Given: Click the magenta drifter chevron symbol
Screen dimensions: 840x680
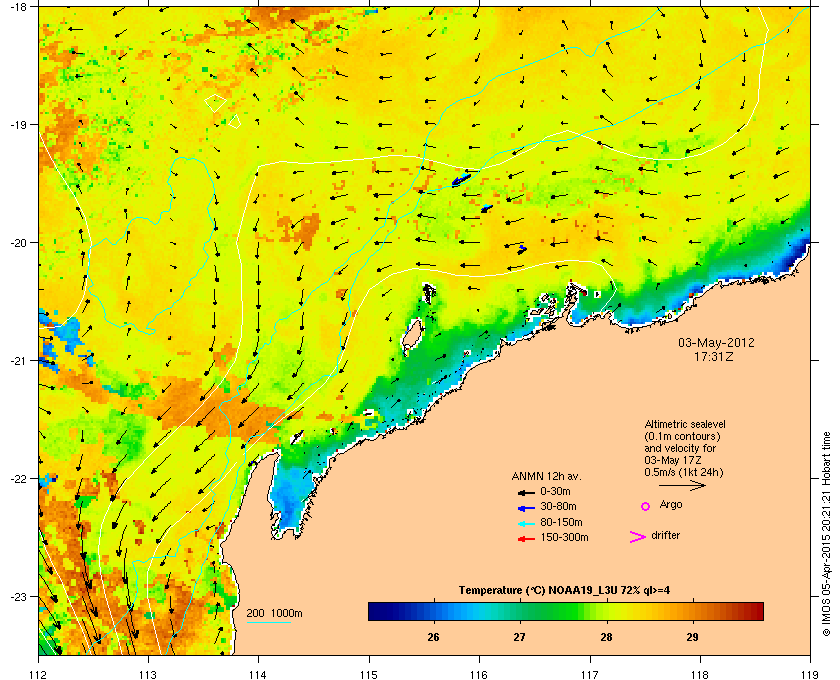Looking at the screenshot, I should pyautogui.click(x=638, y=537).
